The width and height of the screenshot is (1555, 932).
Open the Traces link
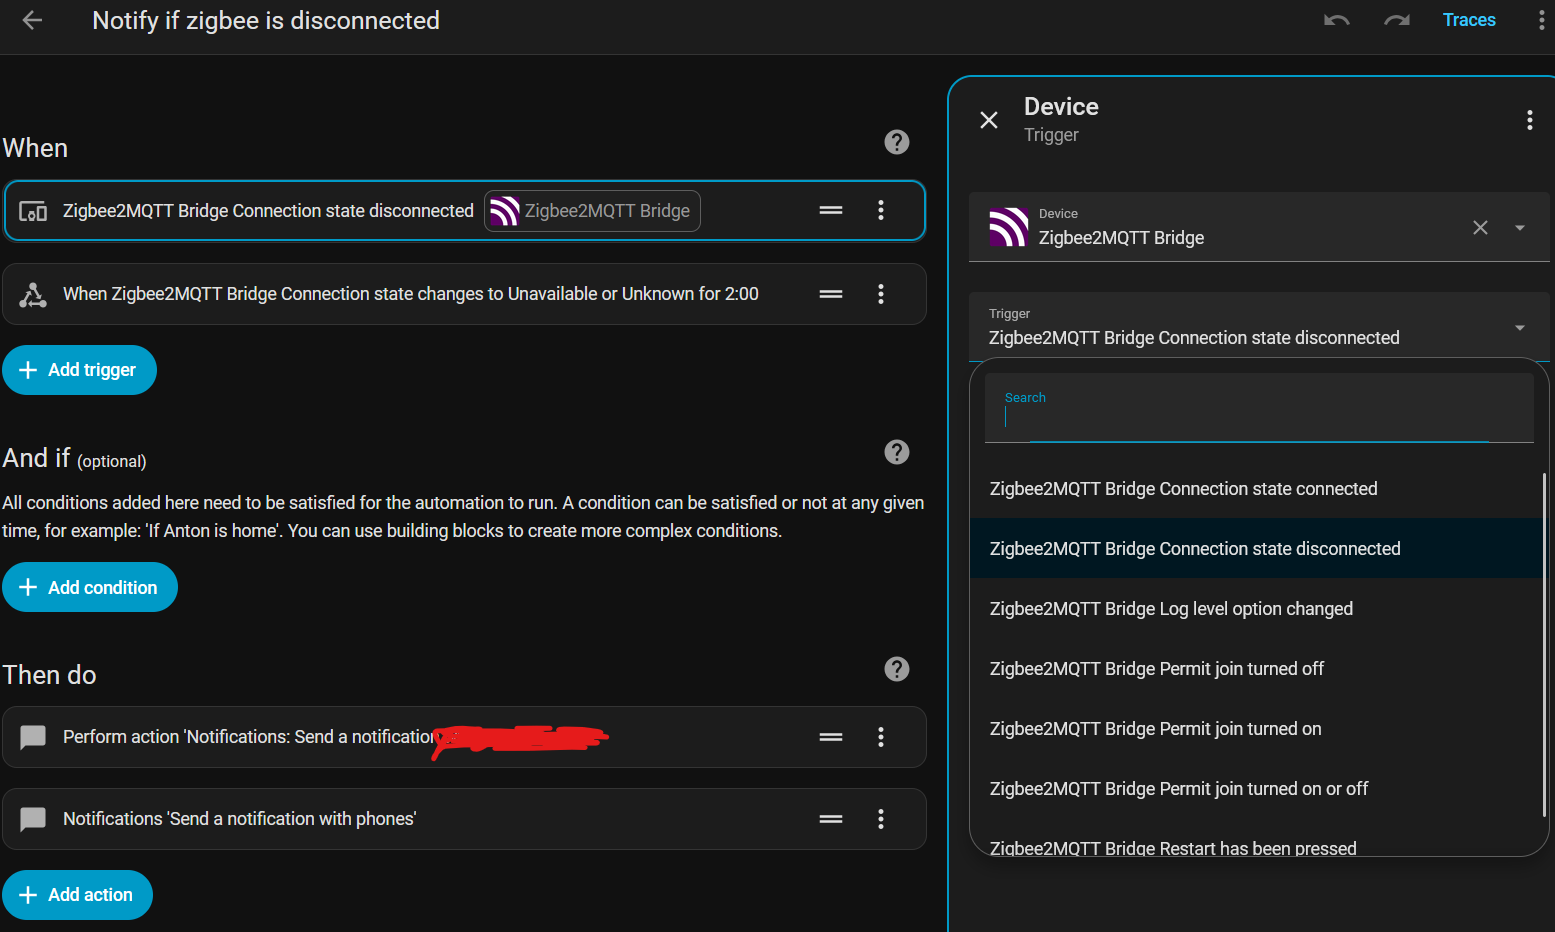[1469, 20]
